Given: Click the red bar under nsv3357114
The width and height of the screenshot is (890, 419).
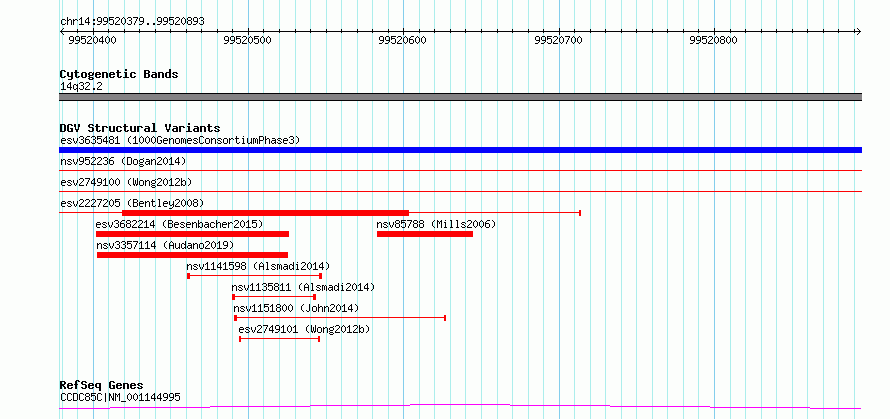Looking at the screenshot, I should point(192,255).
